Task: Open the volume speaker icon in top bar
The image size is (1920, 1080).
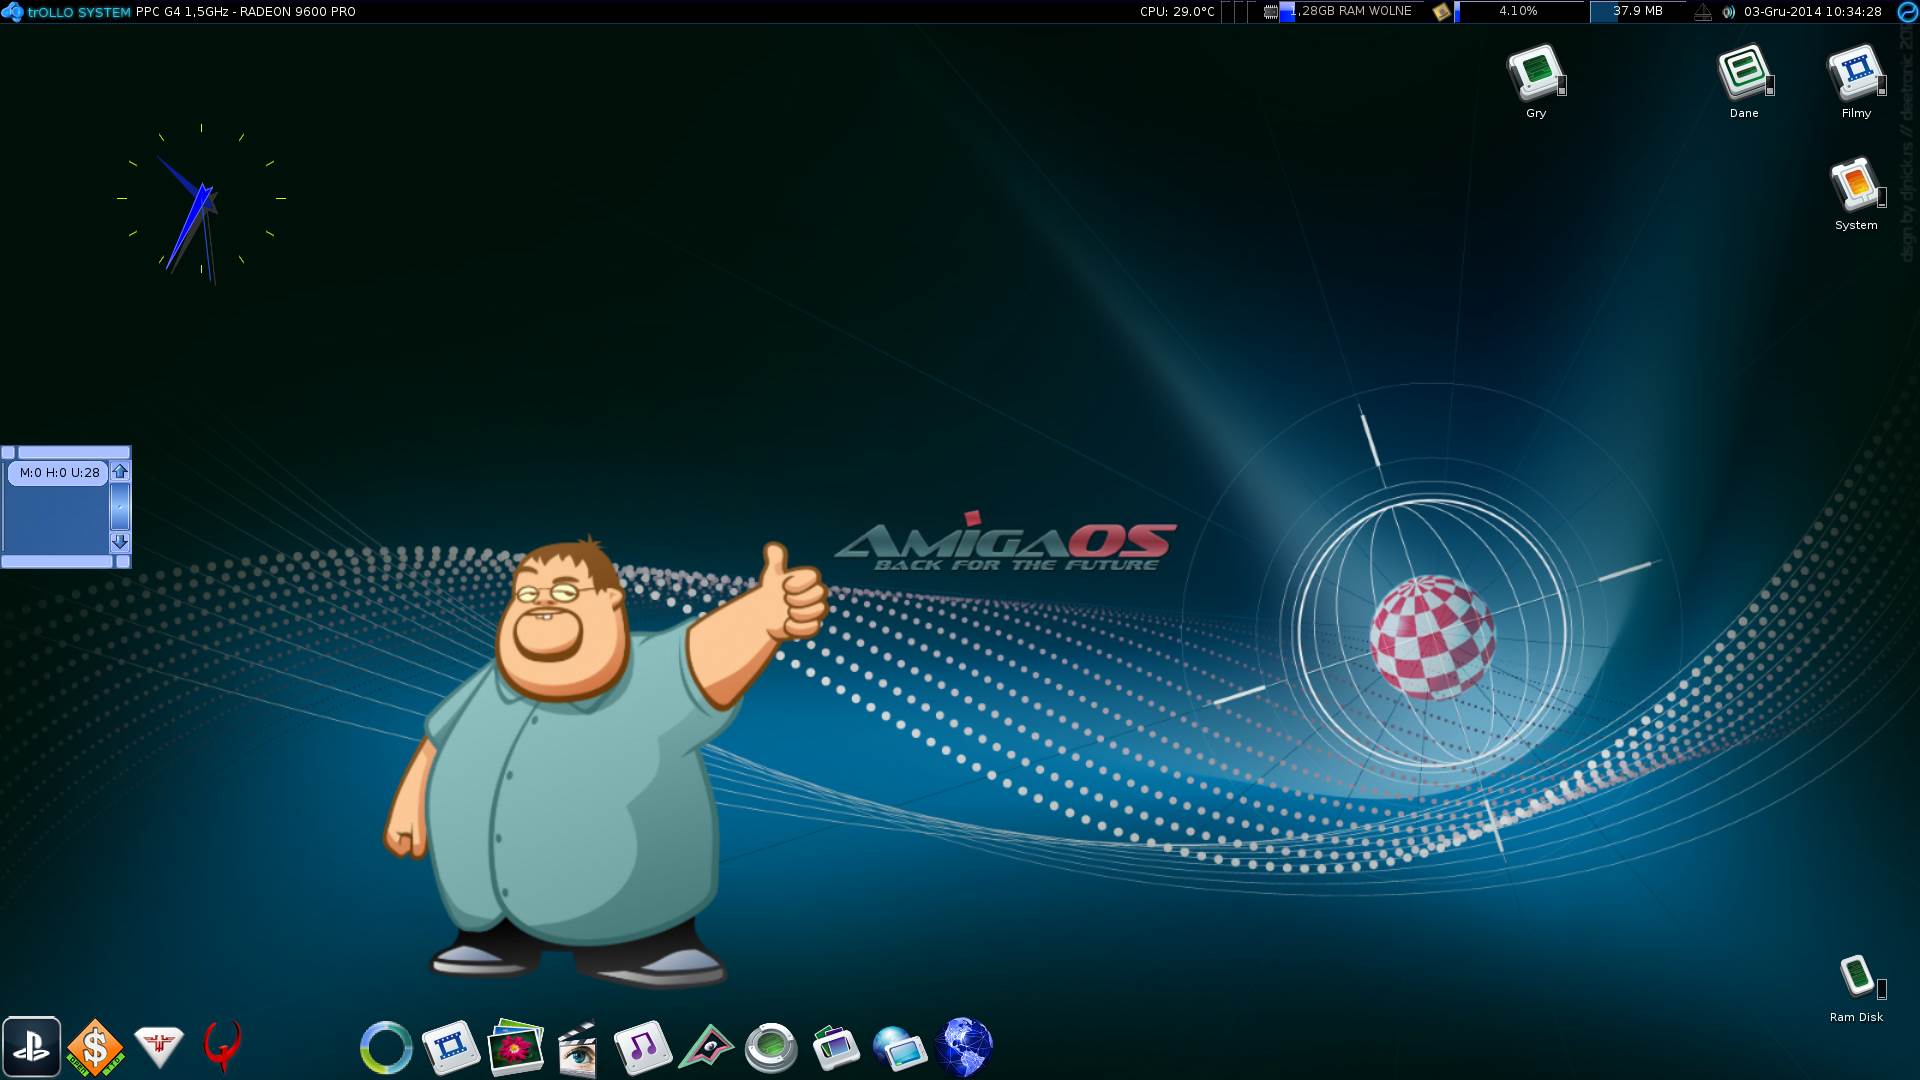Action: click(x=1728, y=12)
